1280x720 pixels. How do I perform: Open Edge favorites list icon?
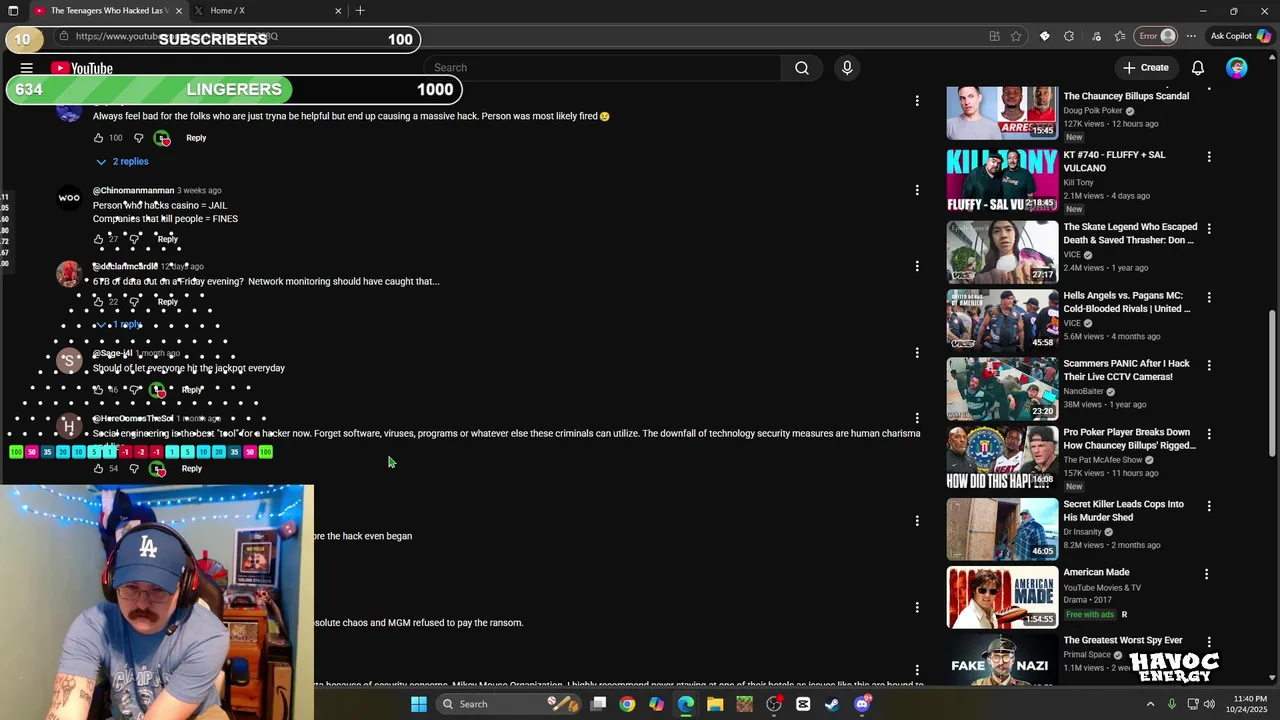pyautogui.click(x=1120, y=36)
